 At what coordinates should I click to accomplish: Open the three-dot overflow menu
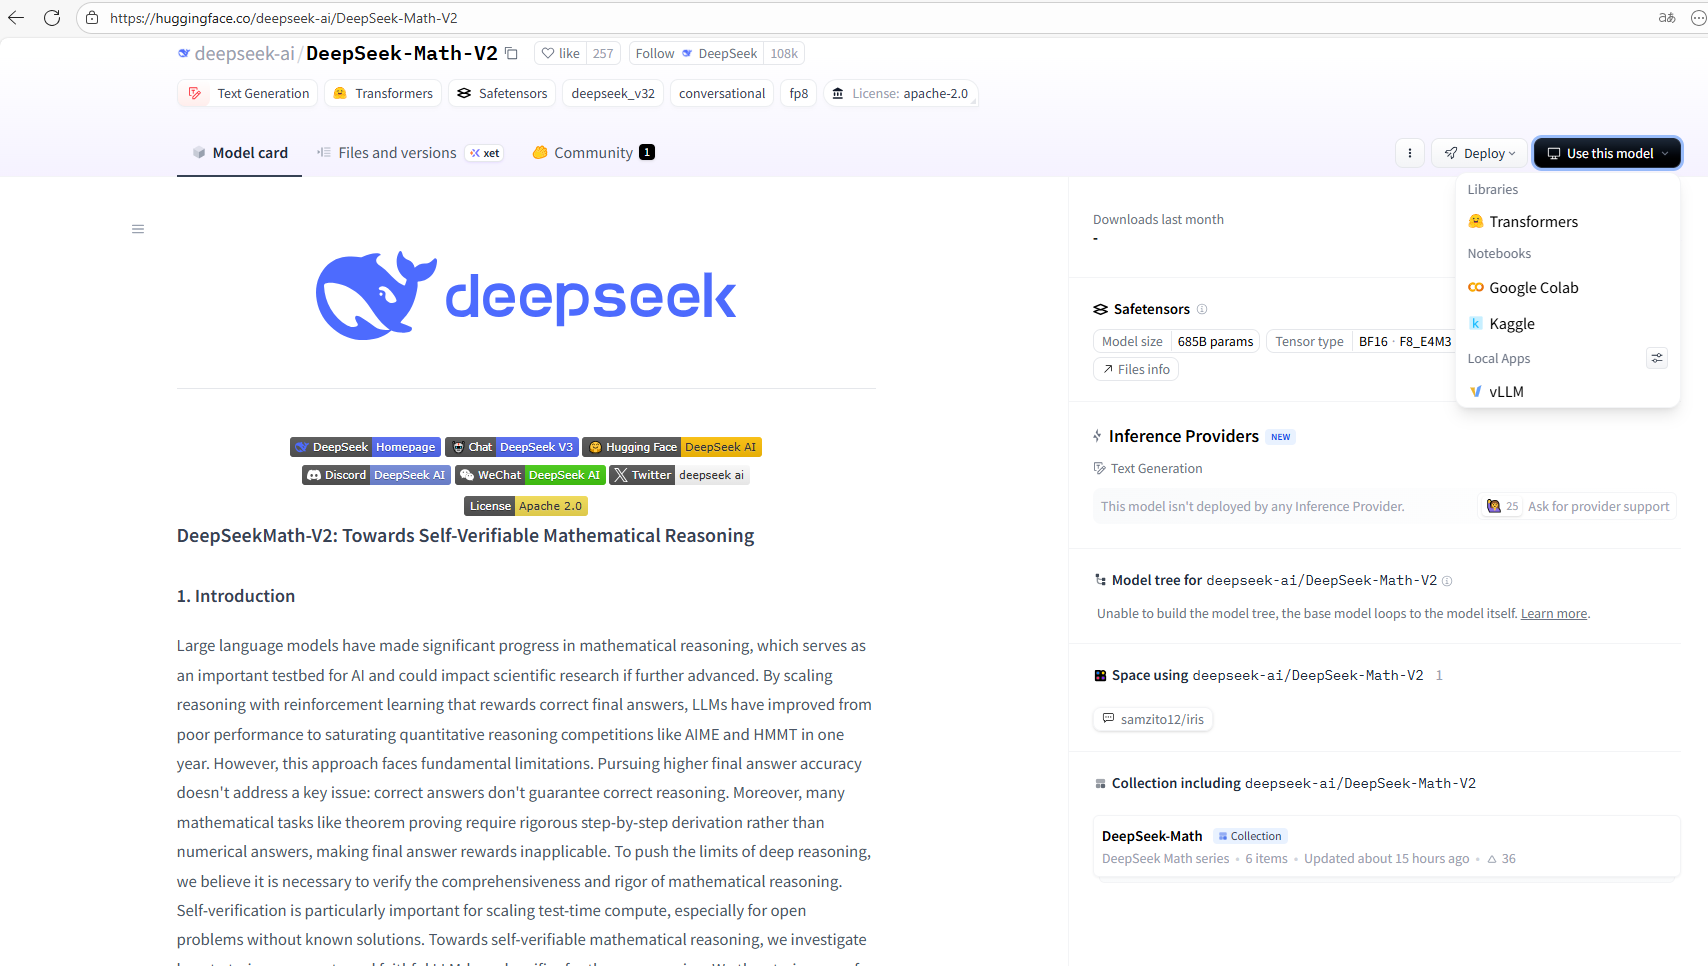[1409, 152]
